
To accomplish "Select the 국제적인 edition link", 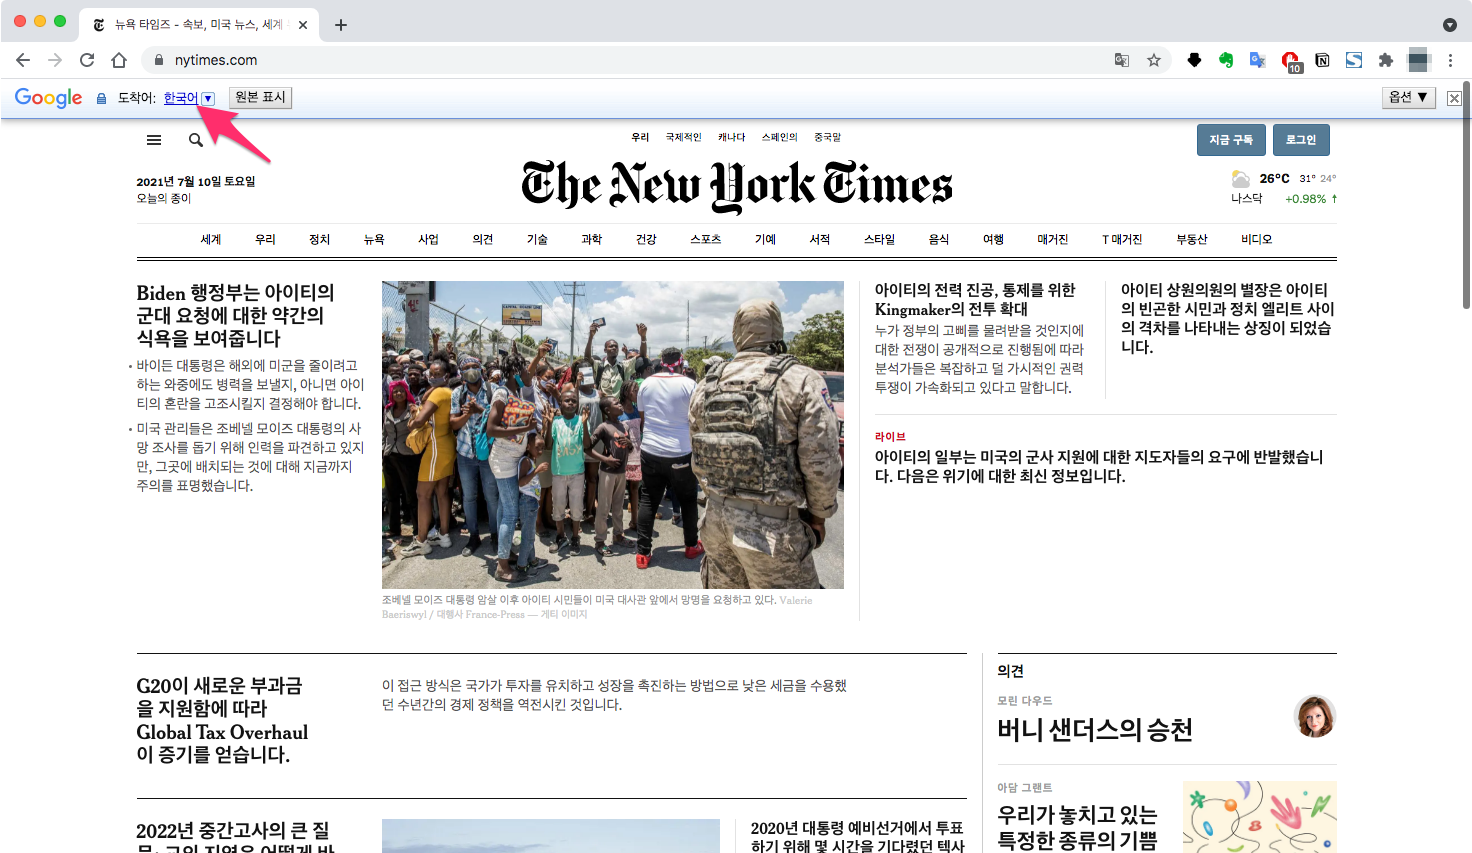I will pos(684,137).
